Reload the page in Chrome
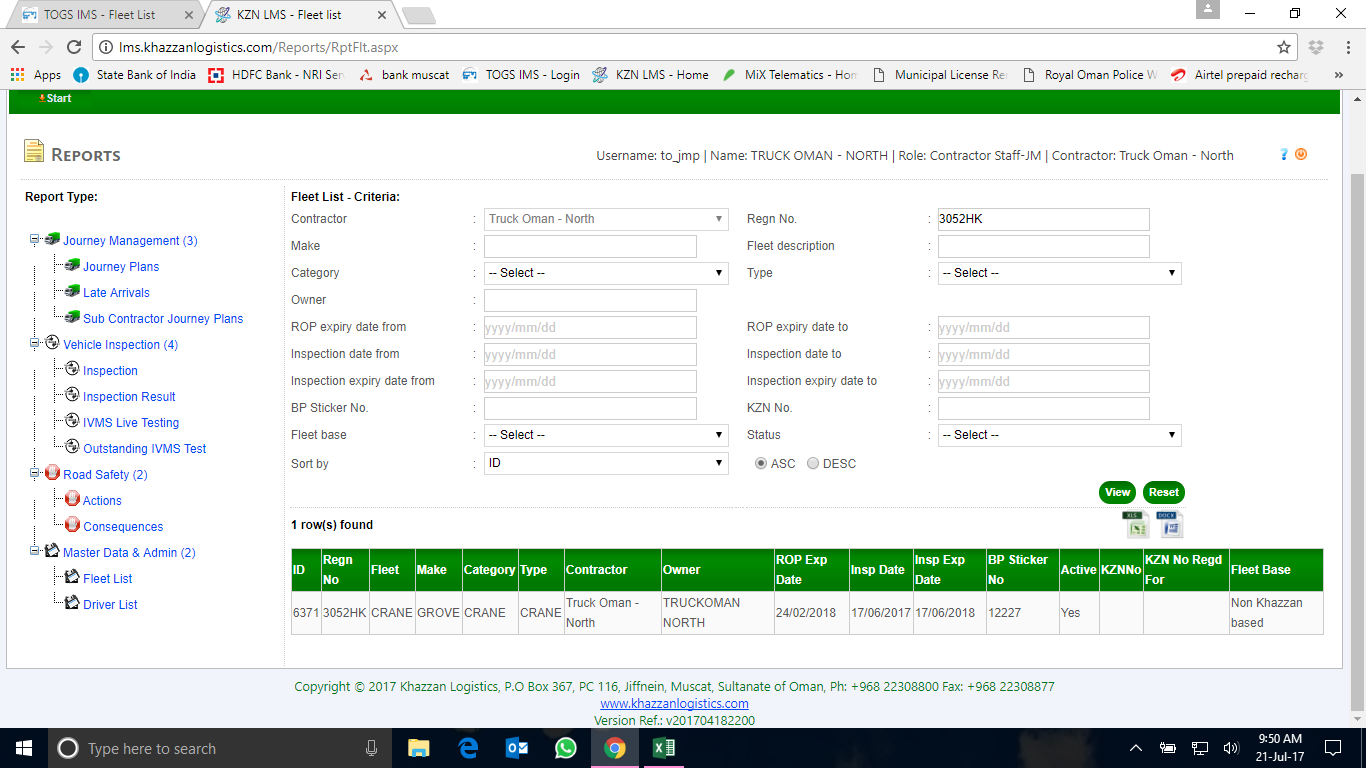Screen dimensions: 1366x768 73,47
